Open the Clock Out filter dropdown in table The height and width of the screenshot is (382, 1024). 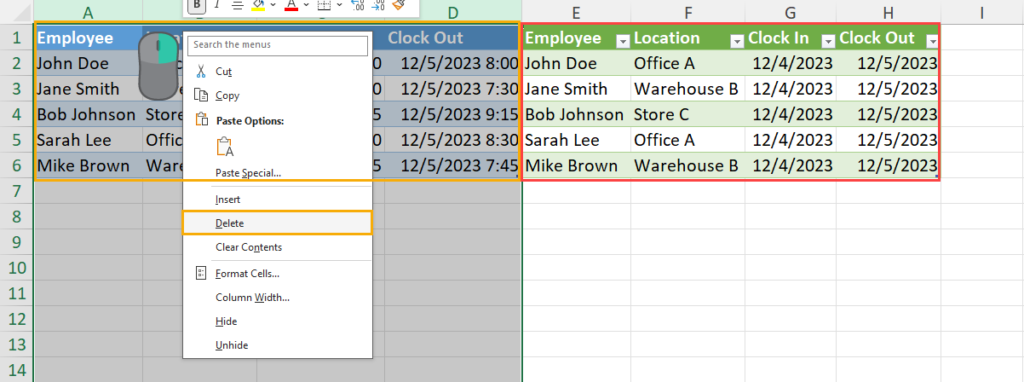click(932, 41)
